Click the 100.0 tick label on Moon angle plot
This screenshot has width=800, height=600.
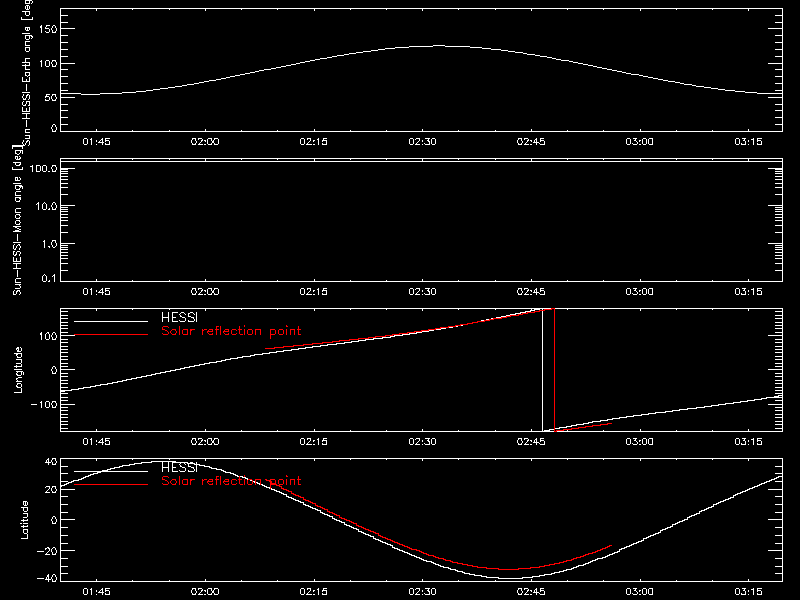coord(43,169)
